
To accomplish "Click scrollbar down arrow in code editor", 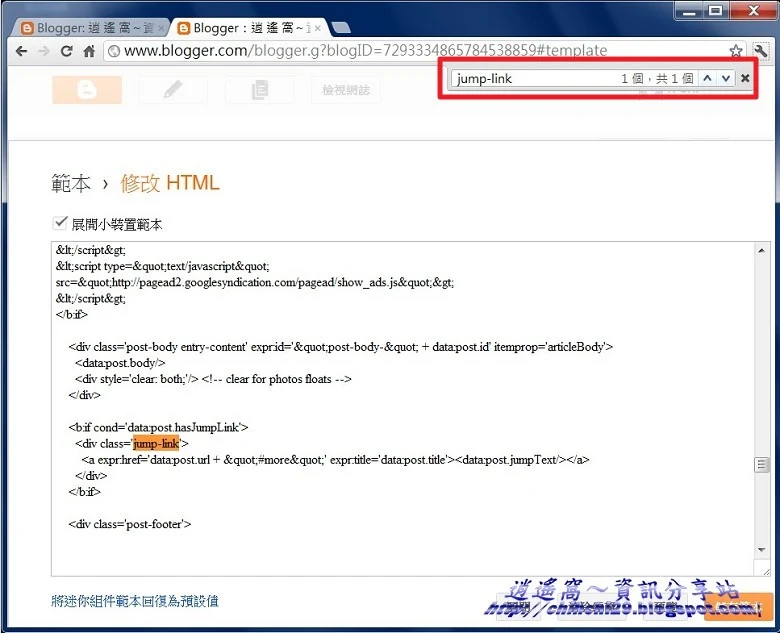I will pos(761,549).
